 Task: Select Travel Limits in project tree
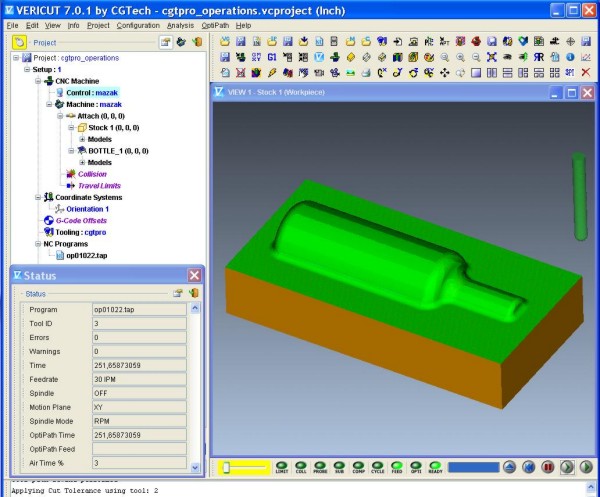[99, 186]
